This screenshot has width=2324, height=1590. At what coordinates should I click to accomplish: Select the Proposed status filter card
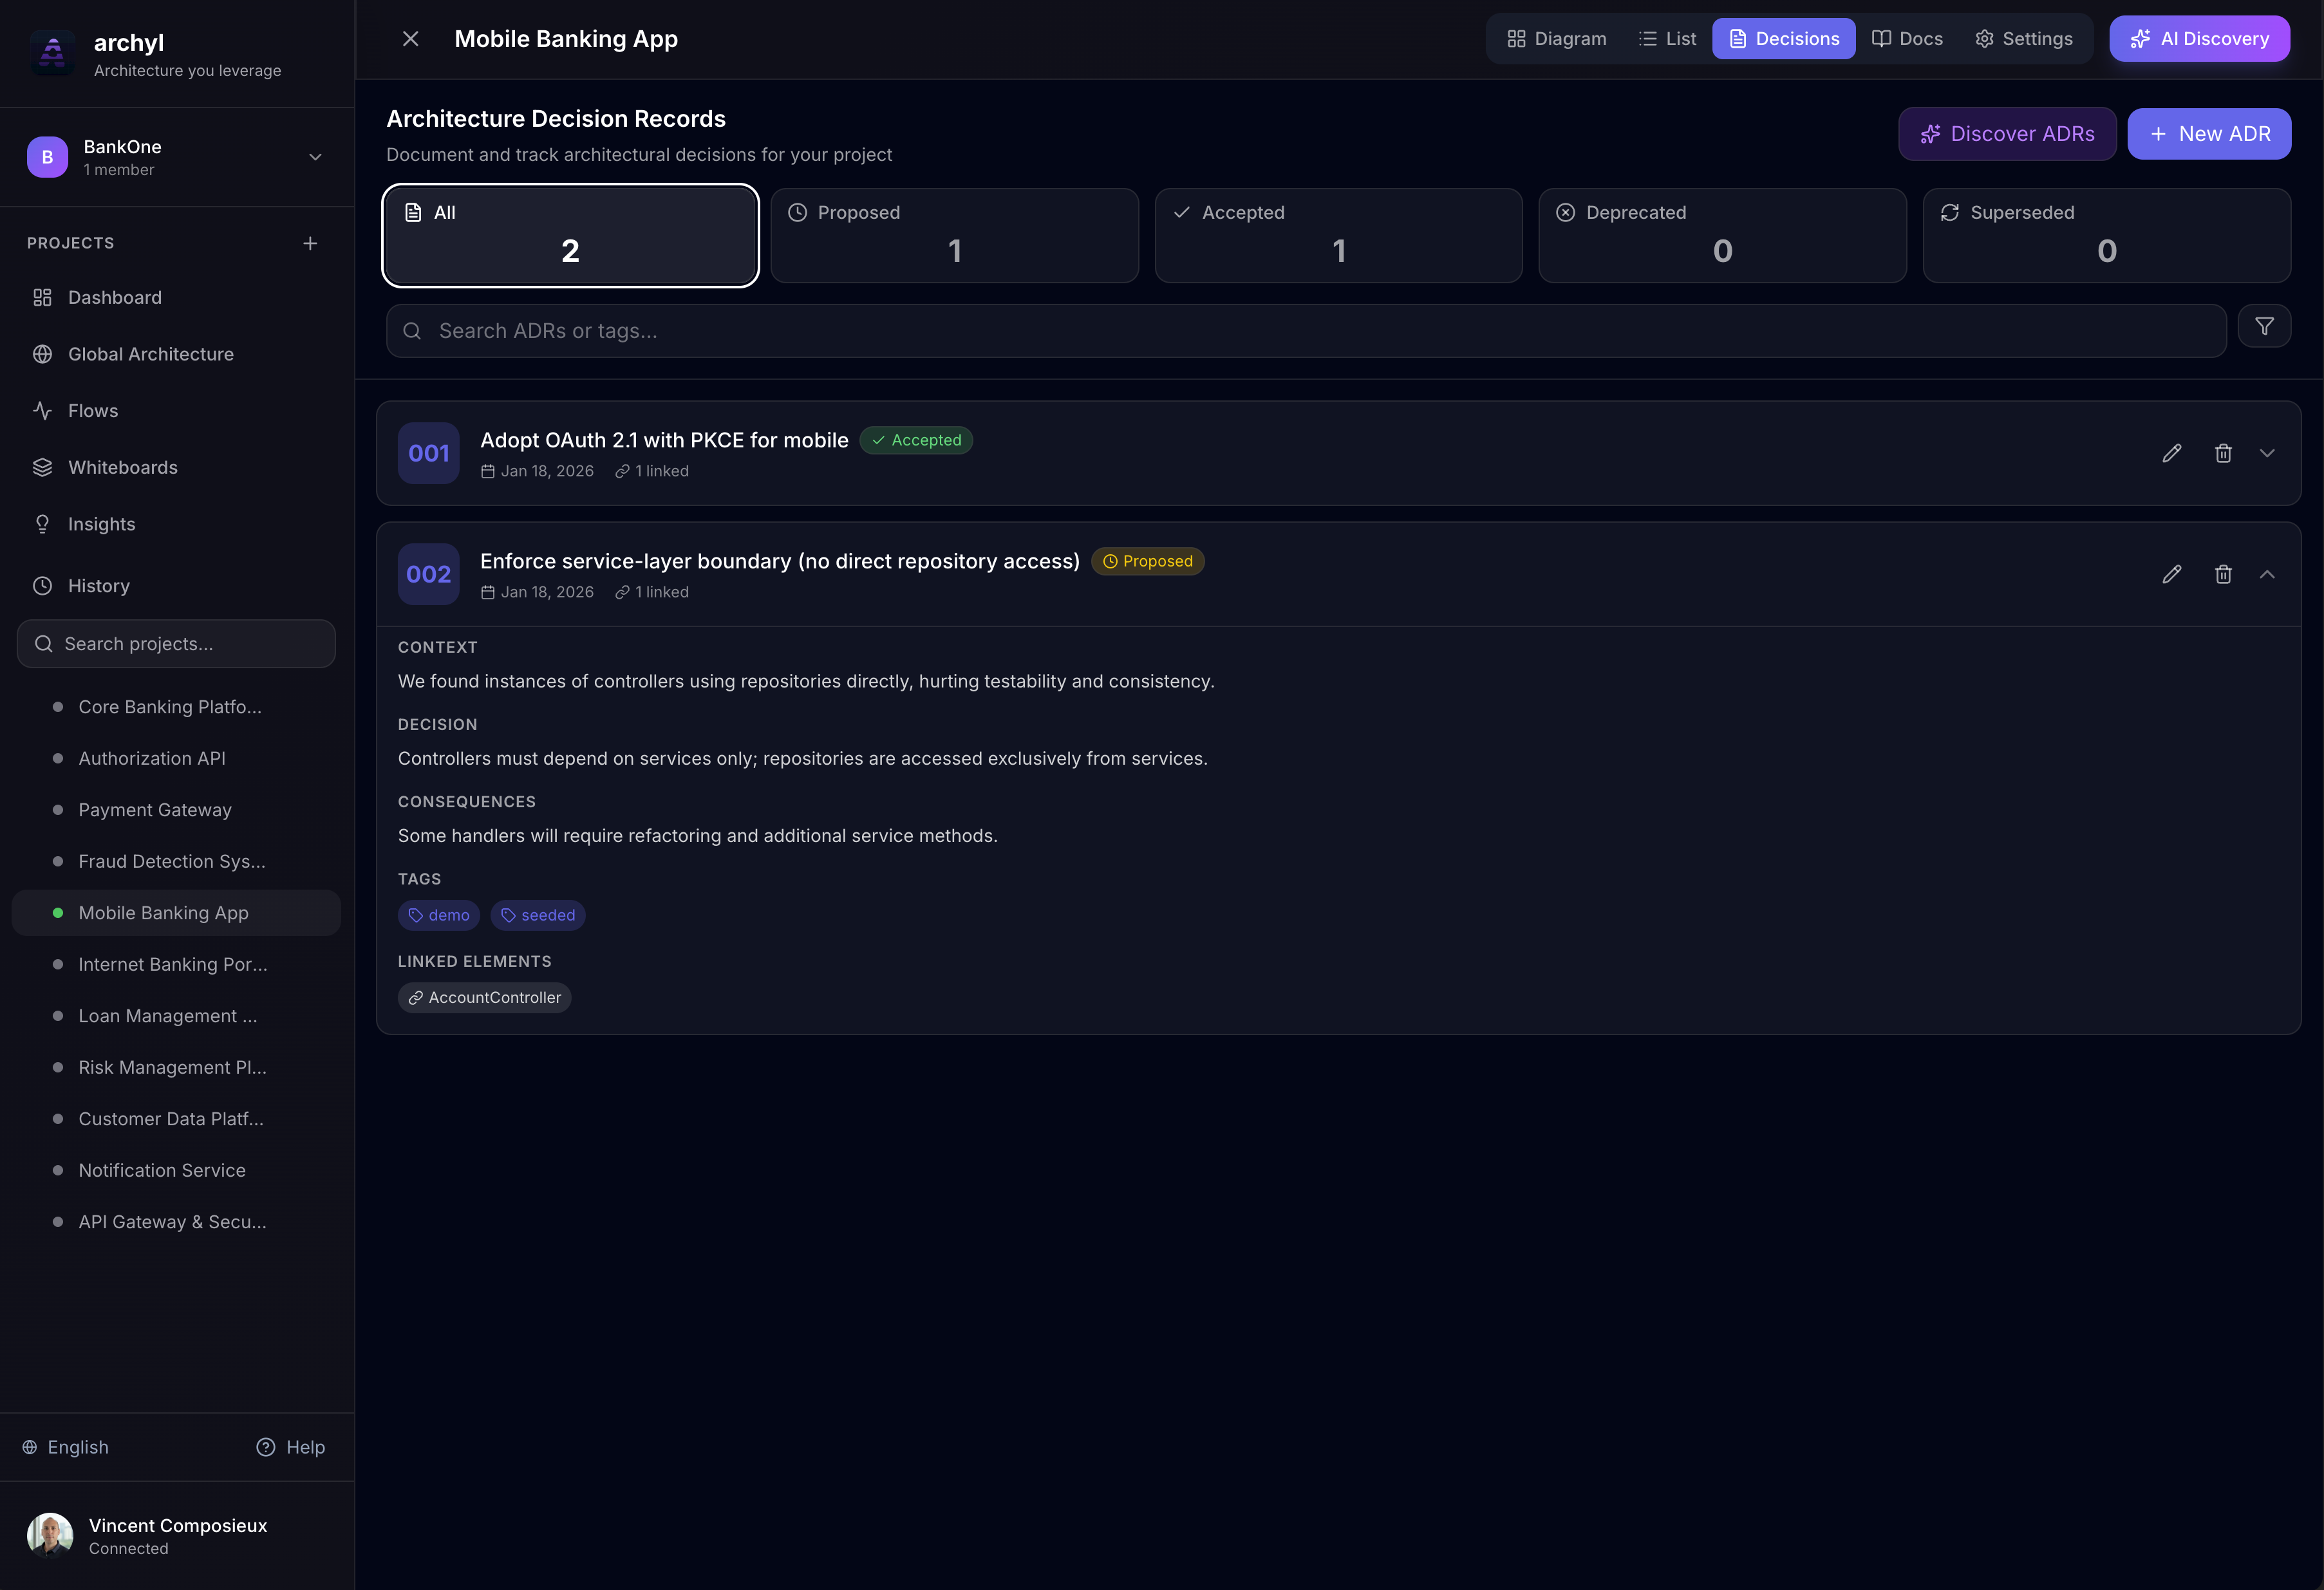pyautogui.click(x=953, y=235)
